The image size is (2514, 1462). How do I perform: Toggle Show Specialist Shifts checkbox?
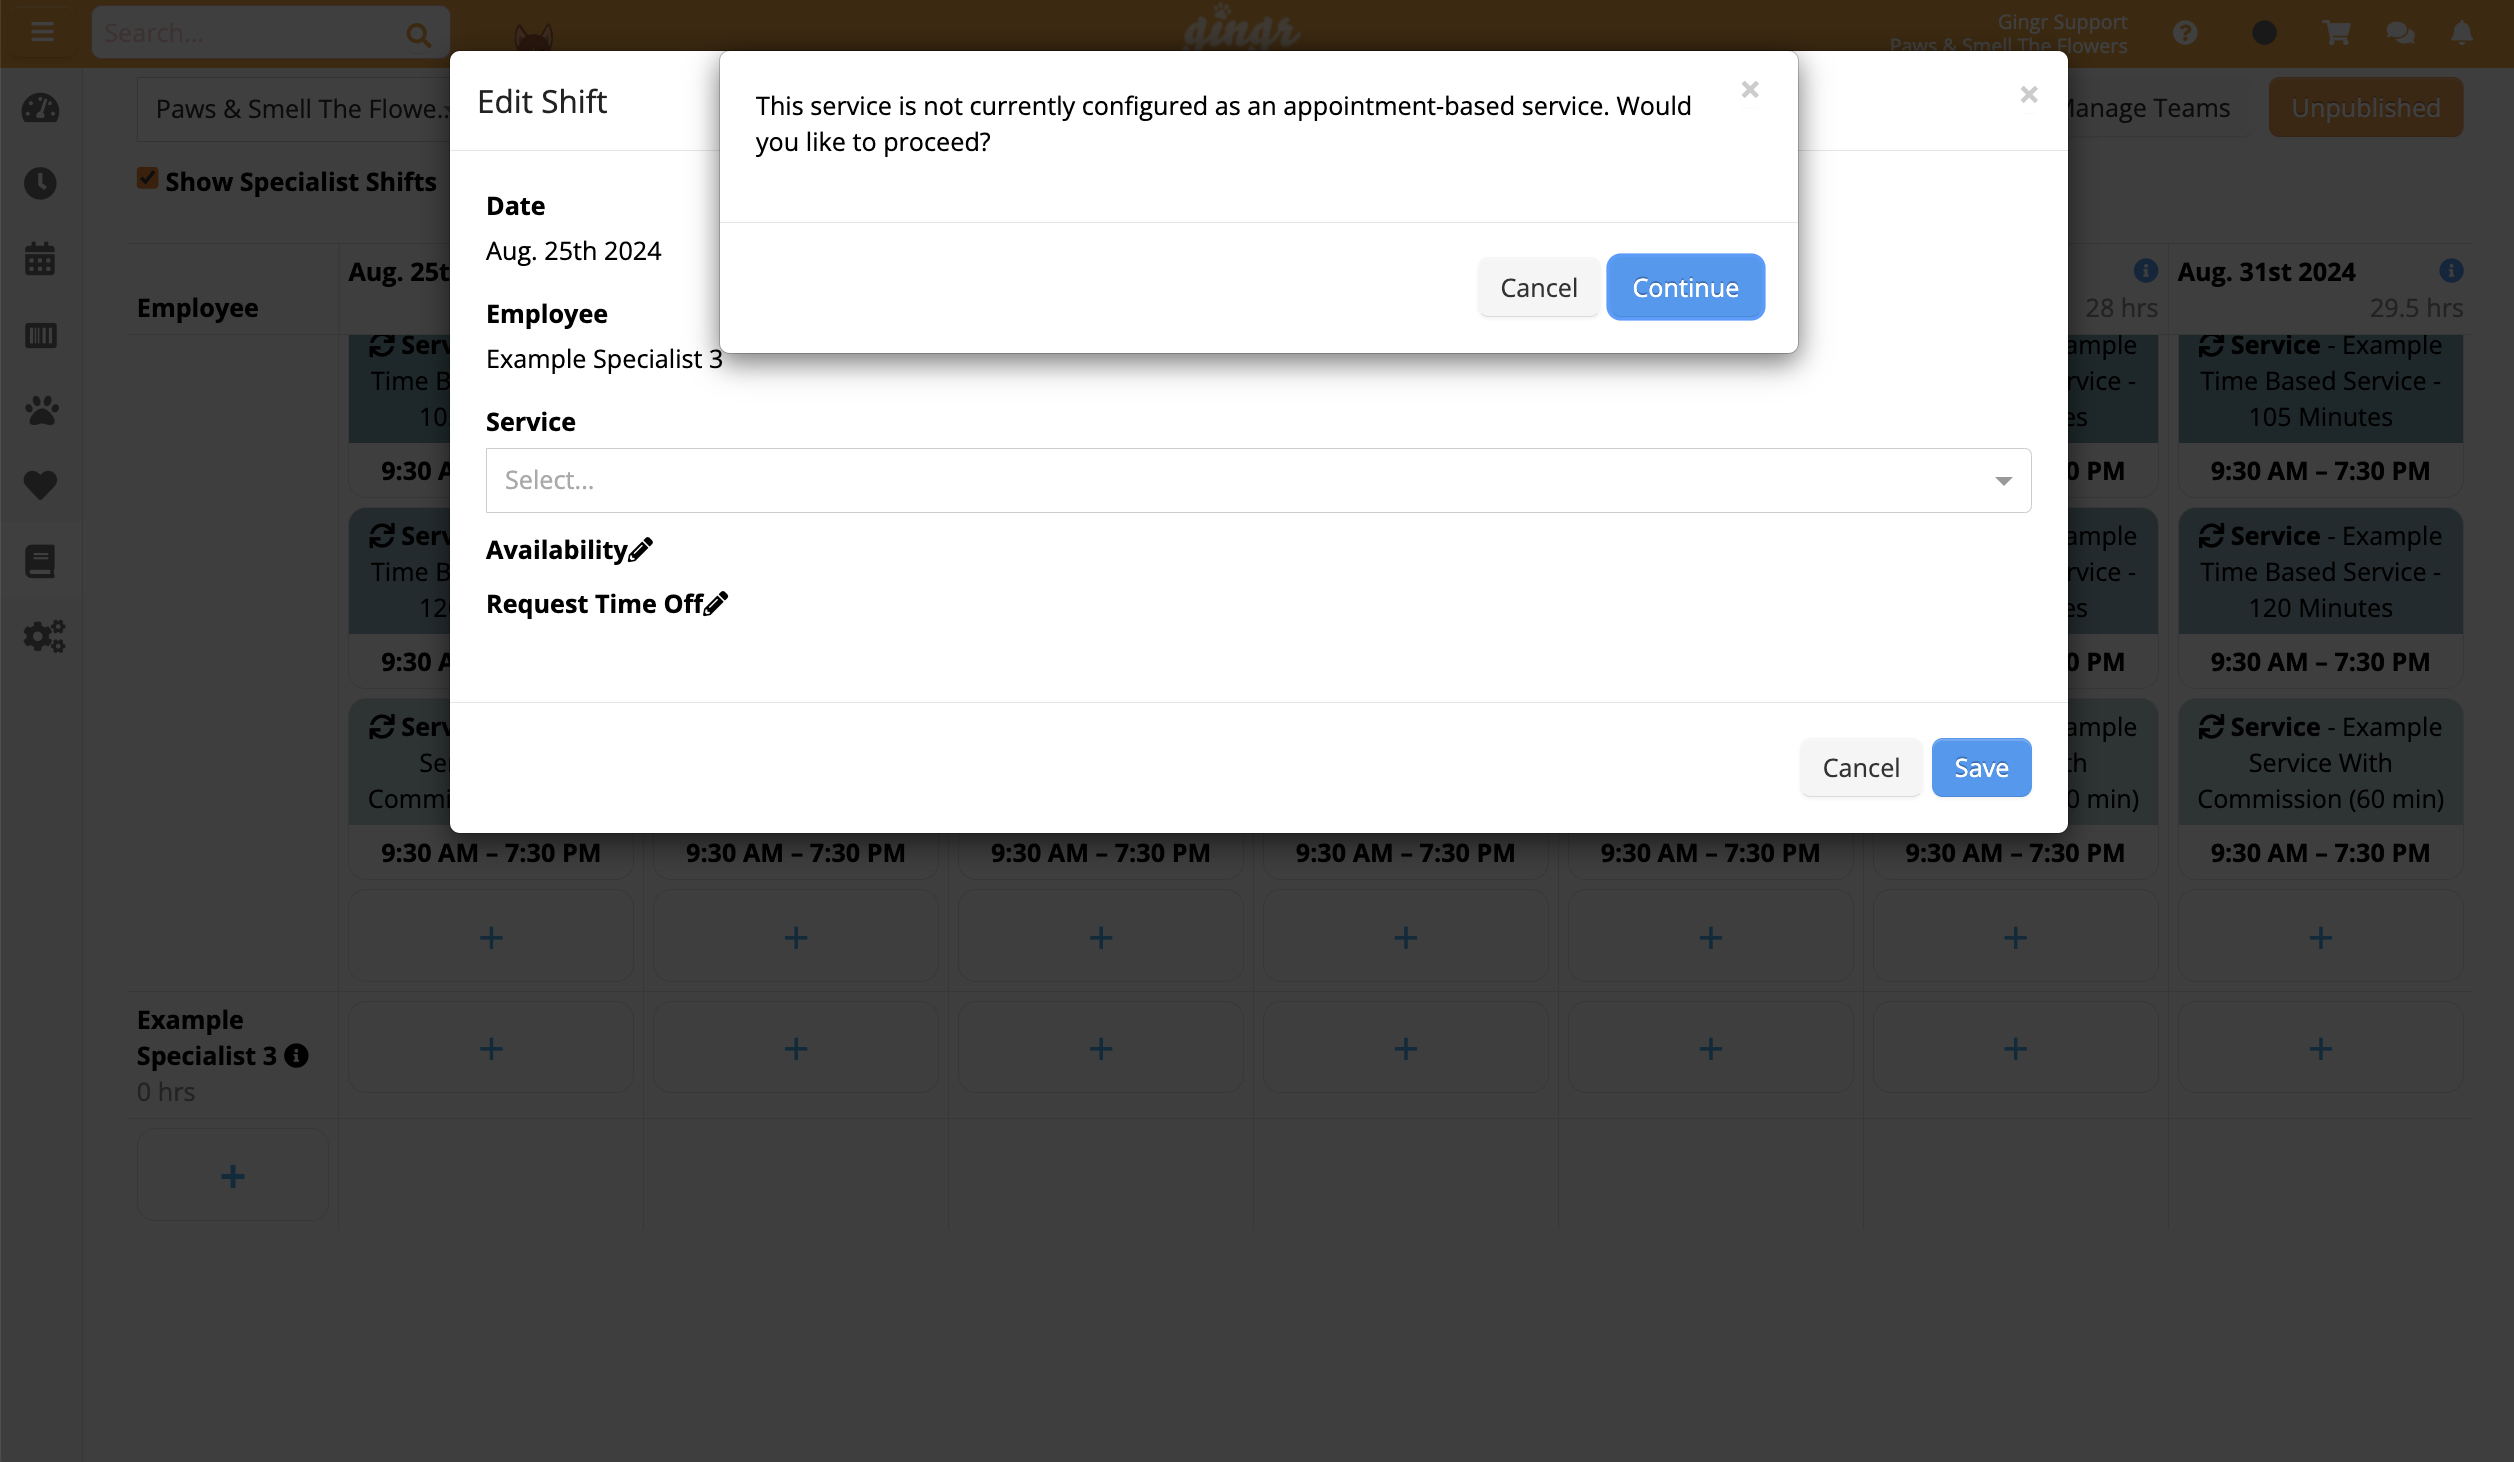(x=148, y=179)
